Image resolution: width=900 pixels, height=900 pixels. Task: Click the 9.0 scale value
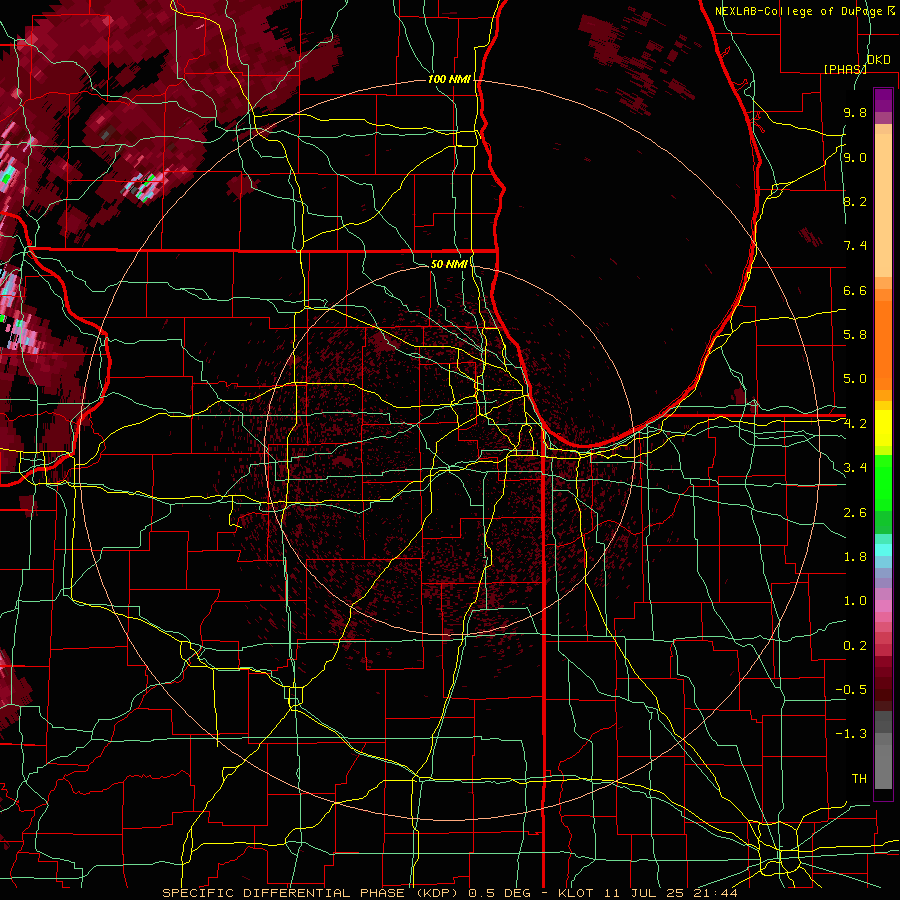[855, 158]
